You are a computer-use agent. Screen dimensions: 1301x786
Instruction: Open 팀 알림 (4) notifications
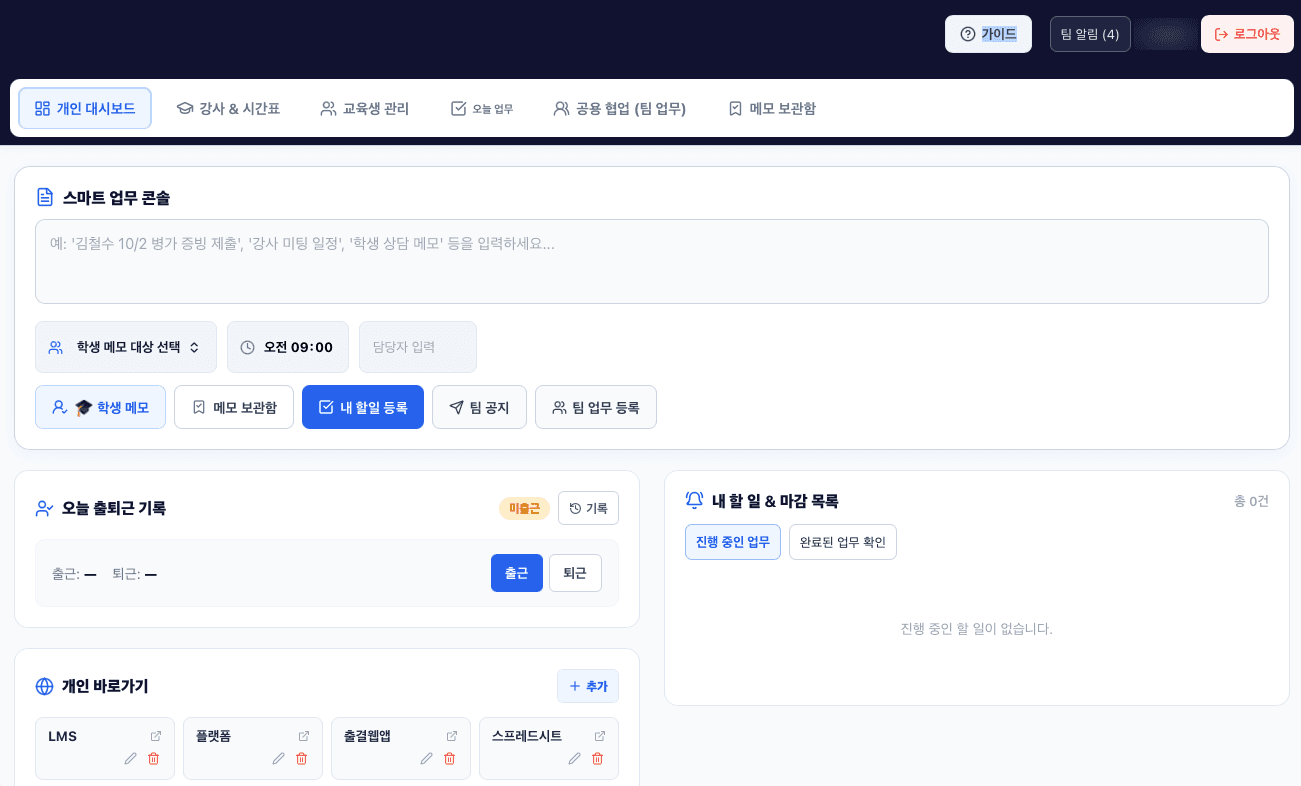coord(1090,34)
